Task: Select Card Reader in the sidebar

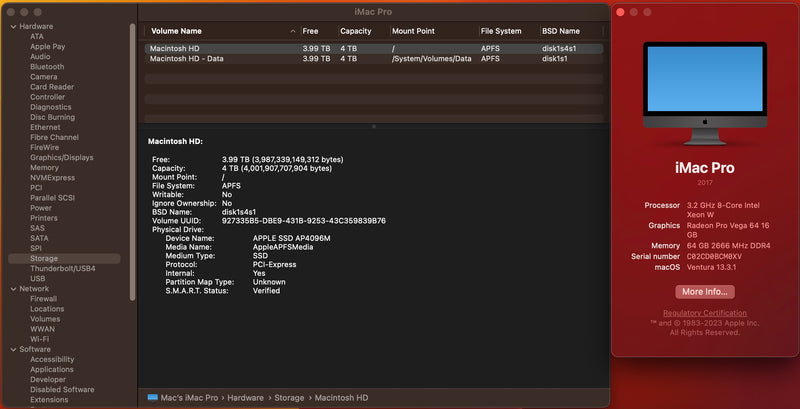Action: [52, 87]
